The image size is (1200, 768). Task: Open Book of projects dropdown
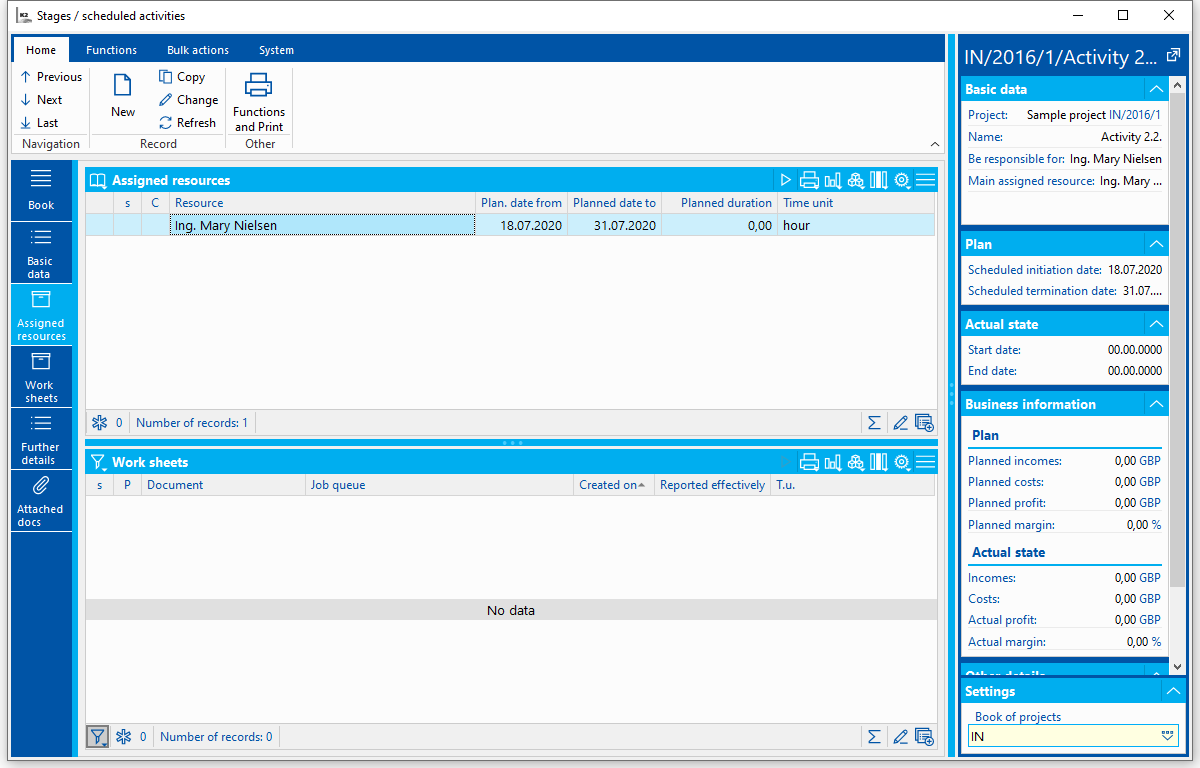(x=1167, y=736)
